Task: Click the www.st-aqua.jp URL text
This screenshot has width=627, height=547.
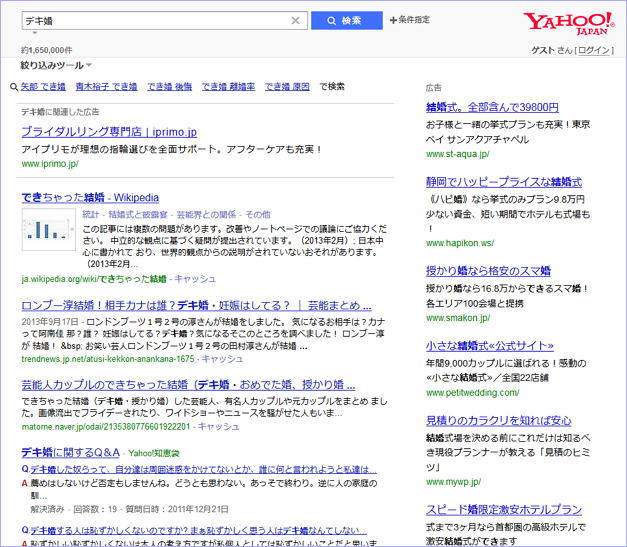Action: tap(458, 154)
